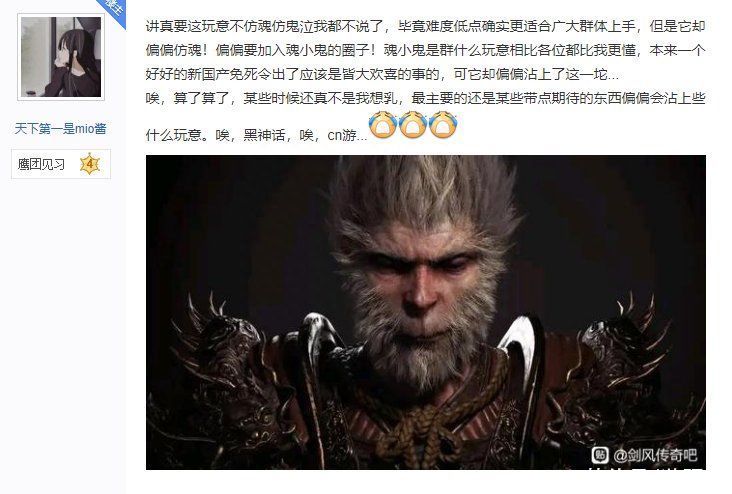
Task: Click the Tieba logo in image watermark
Action: [600, 454]
